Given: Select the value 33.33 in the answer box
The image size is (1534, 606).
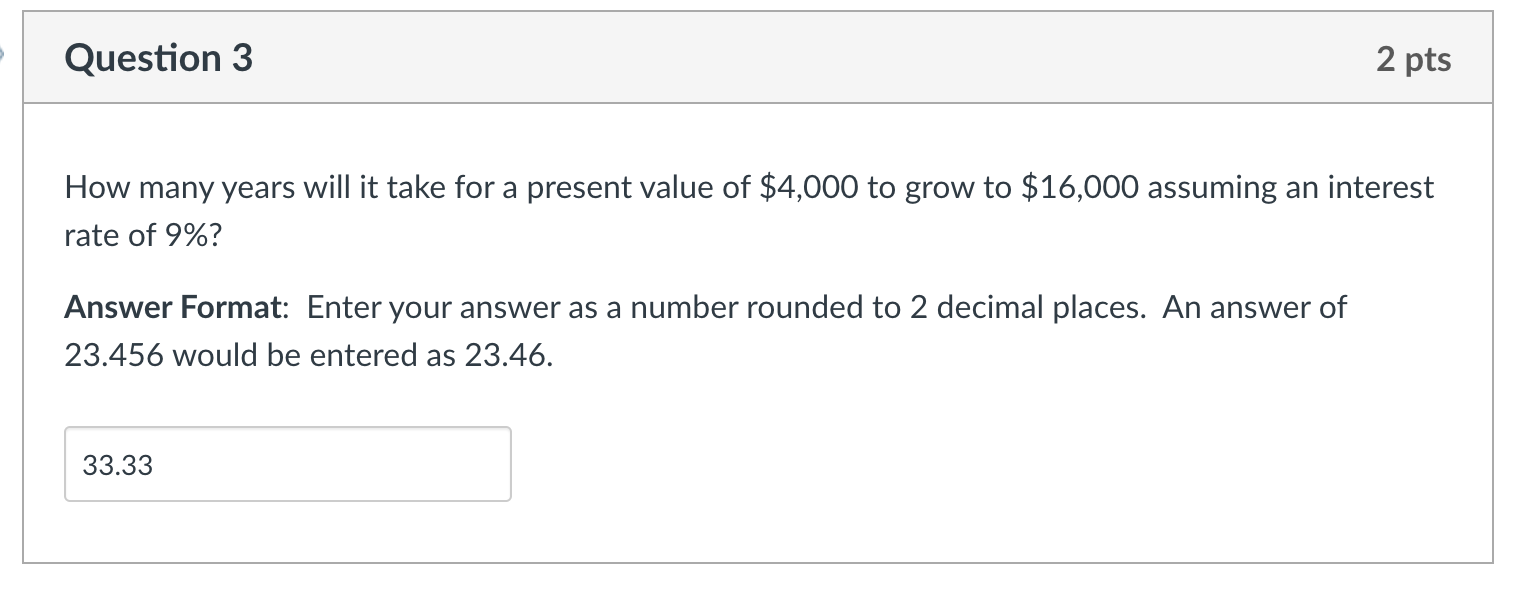Looking at the screenshot, I should point(117,464).
